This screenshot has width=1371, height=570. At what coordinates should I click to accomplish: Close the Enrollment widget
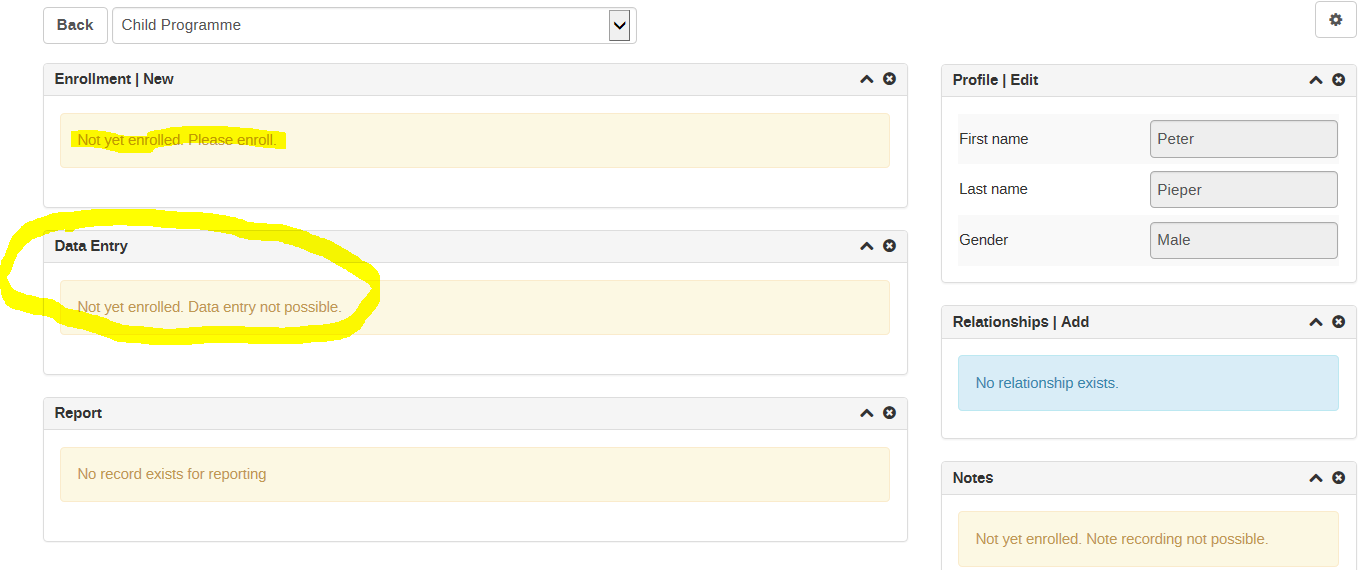[889, 79]
